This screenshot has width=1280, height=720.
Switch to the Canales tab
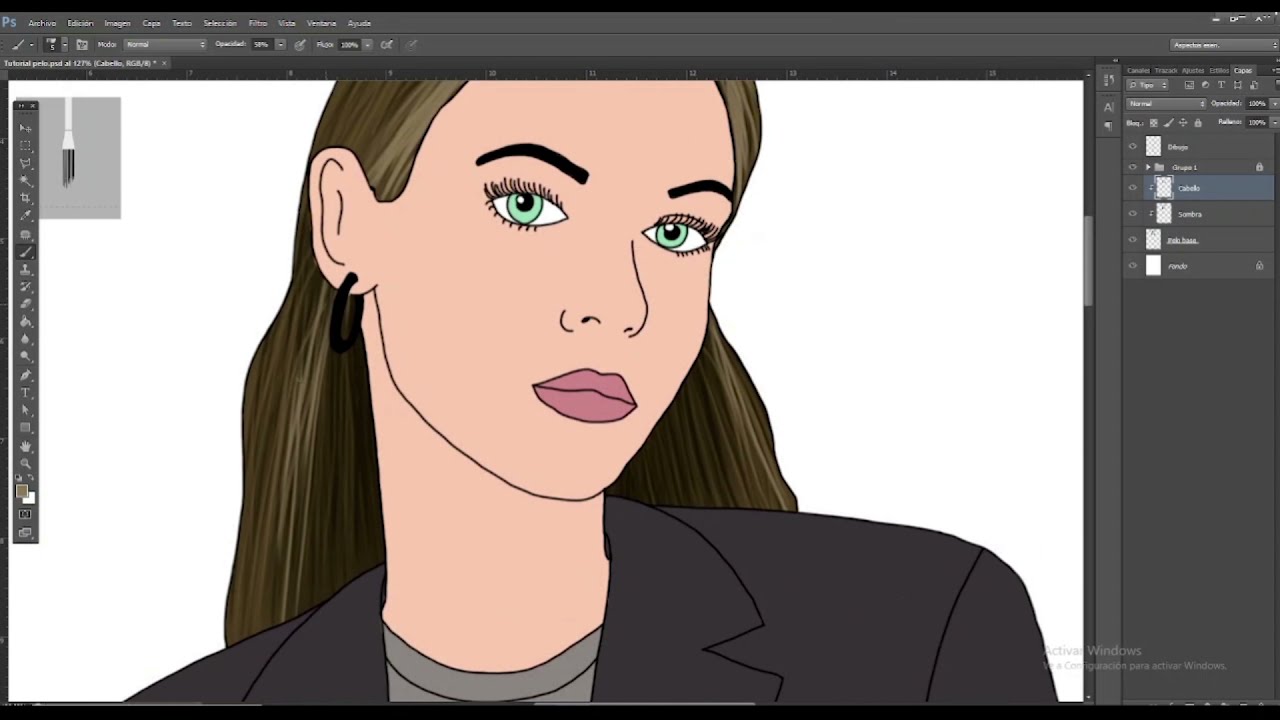(x=1138, y=71)
